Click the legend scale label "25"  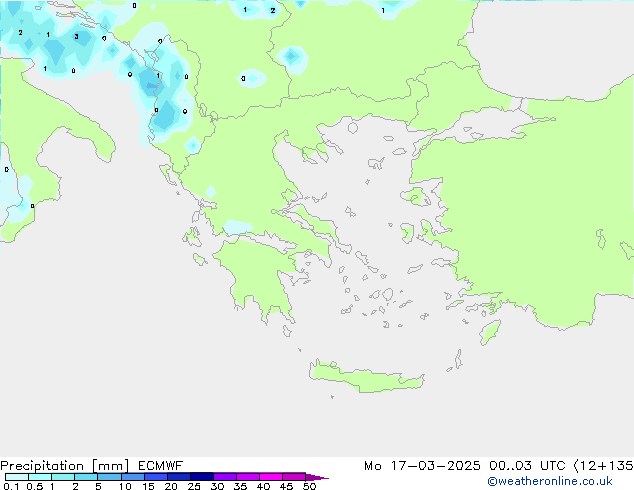194,486
